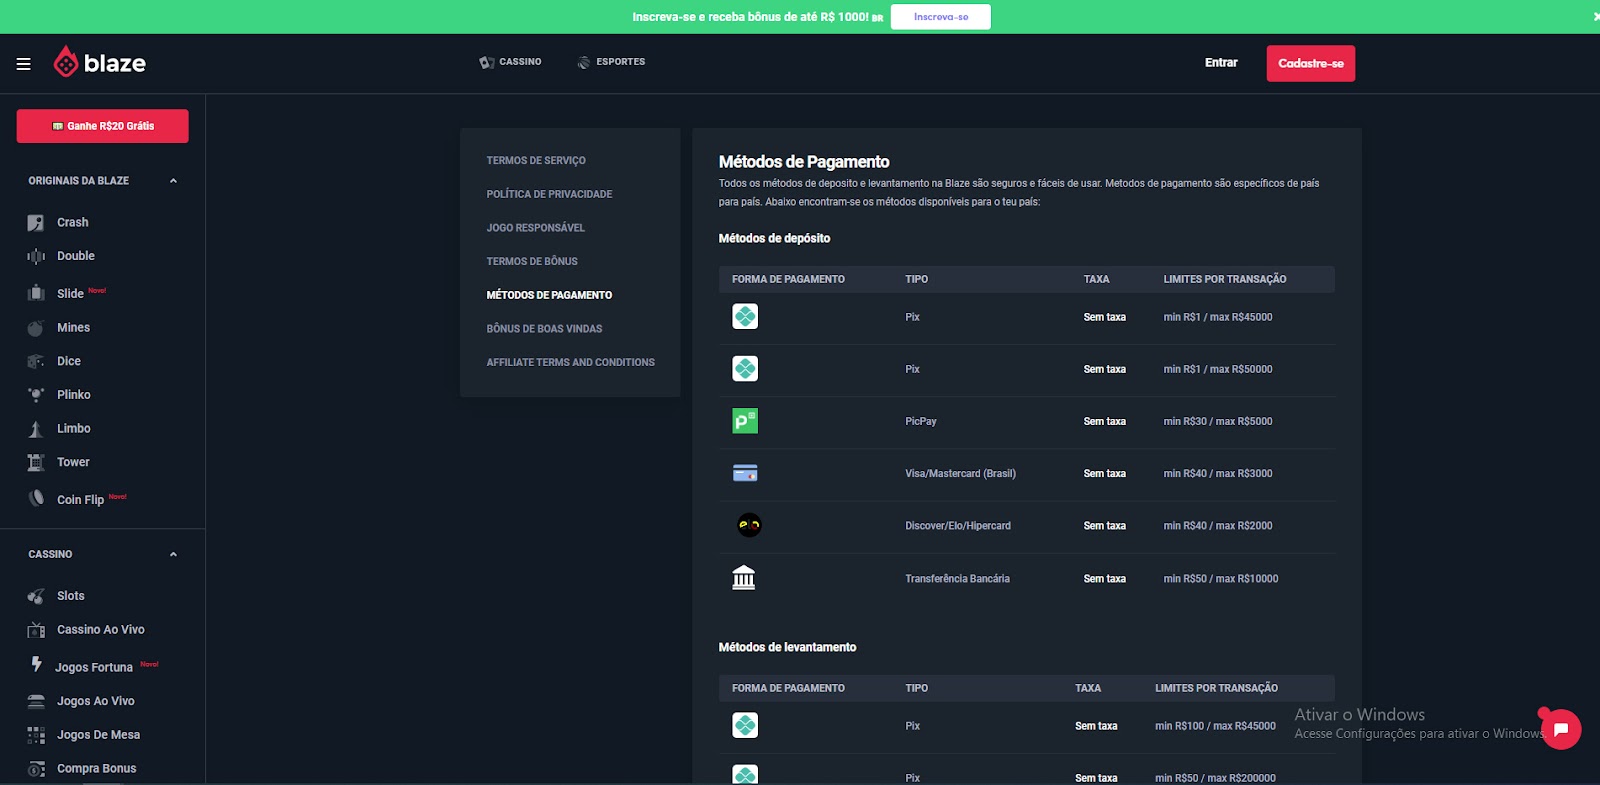Viewport: 1600px width, 785px height.
Task: Open Affiliate Terms and Conditions page
Action: coord(570,363)
